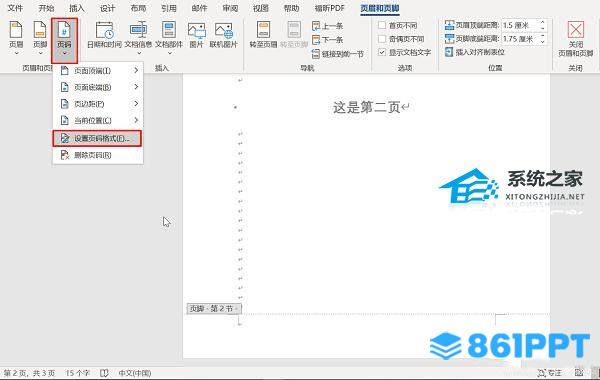Screen dimensions: 600x380
Task: Expand 当前位置 submenu arrow
Action: [x=136, y=120]
